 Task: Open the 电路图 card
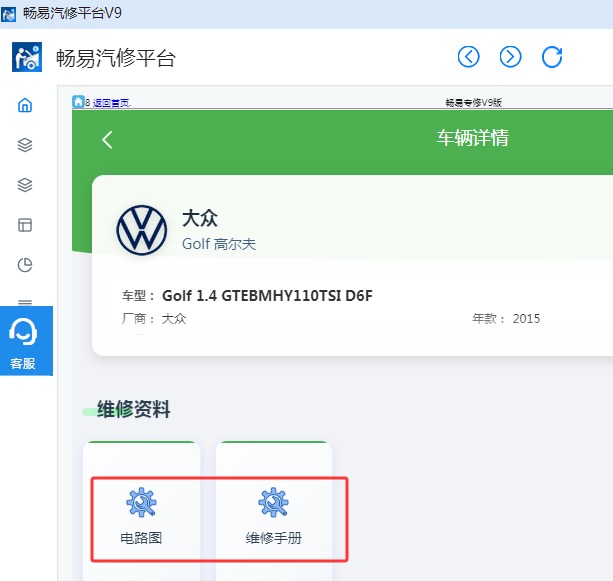tap(142, 512)
